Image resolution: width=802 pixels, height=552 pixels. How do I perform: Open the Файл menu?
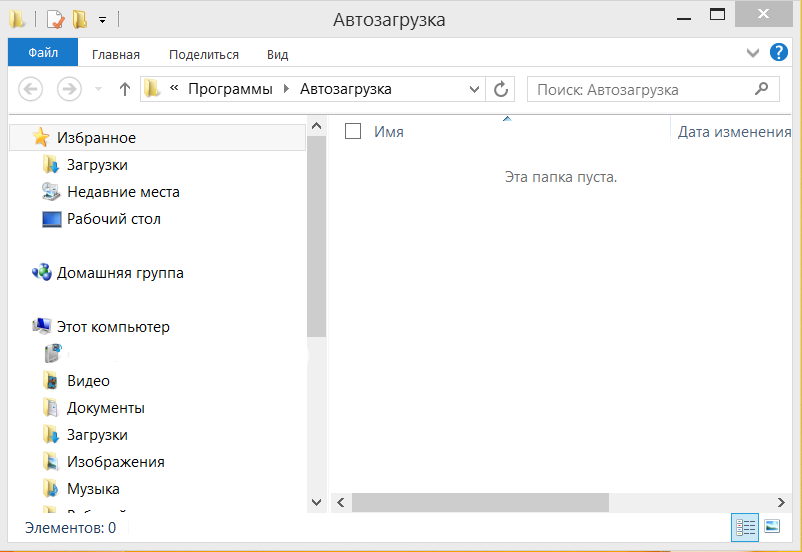(x=43, y=52)
